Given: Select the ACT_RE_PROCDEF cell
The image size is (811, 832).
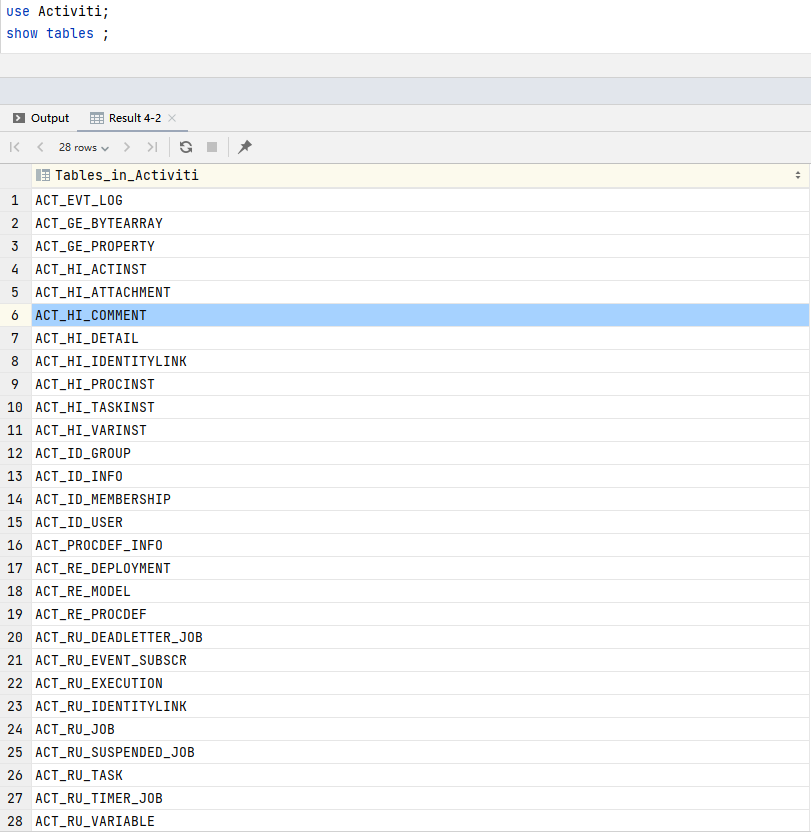Looking at the screenshot, I should [420, 614].
